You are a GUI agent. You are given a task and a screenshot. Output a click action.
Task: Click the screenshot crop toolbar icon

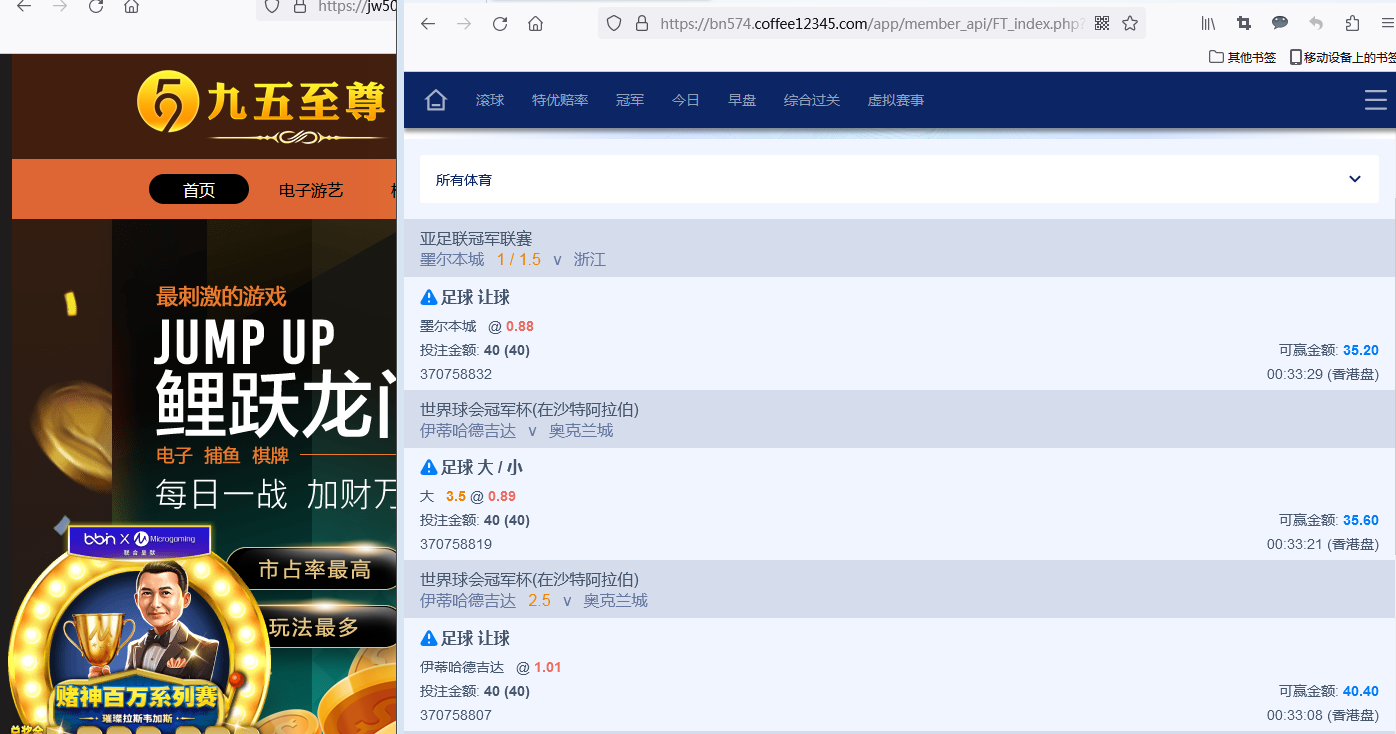(x=1244, y=24)
